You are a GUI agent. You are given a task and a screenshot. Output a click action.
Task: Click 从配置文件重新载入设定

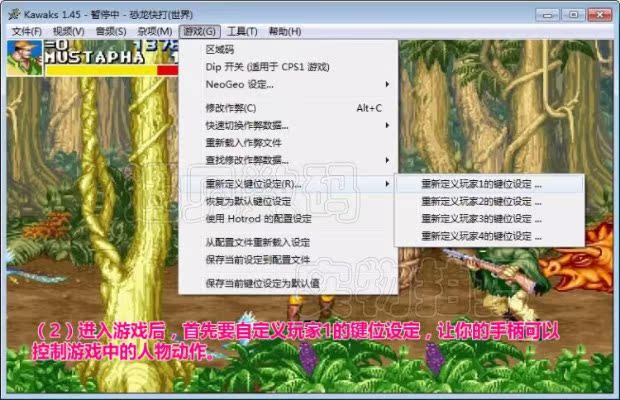pyautogui.click(x=288, y=242)
